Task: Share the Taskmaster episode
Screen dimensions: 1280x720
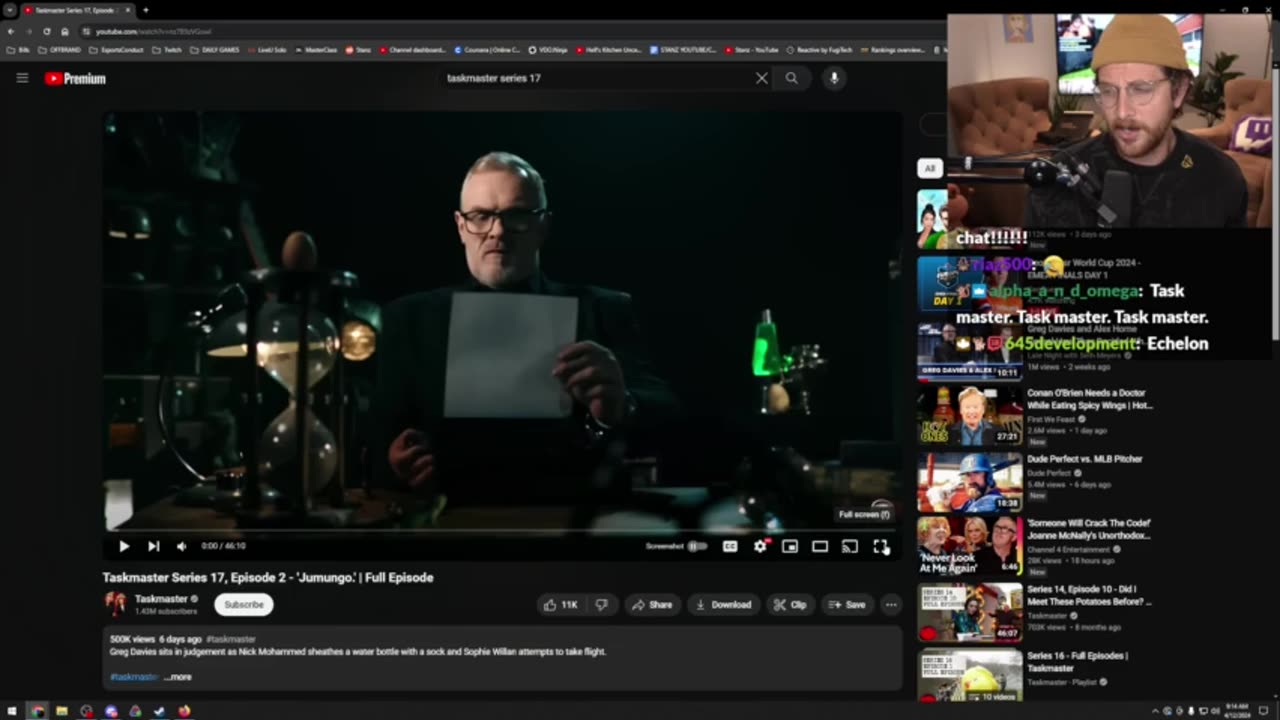Action: pos(651,605)
